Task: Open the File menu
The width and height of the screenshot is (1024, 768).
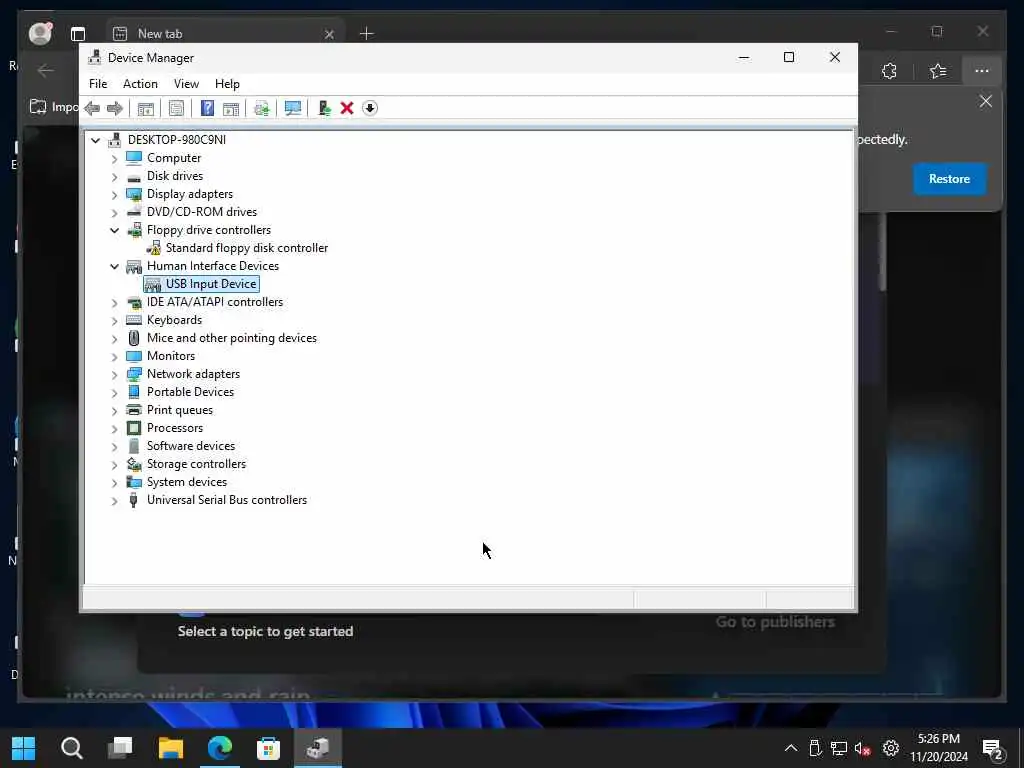Action: click(98, 84)
